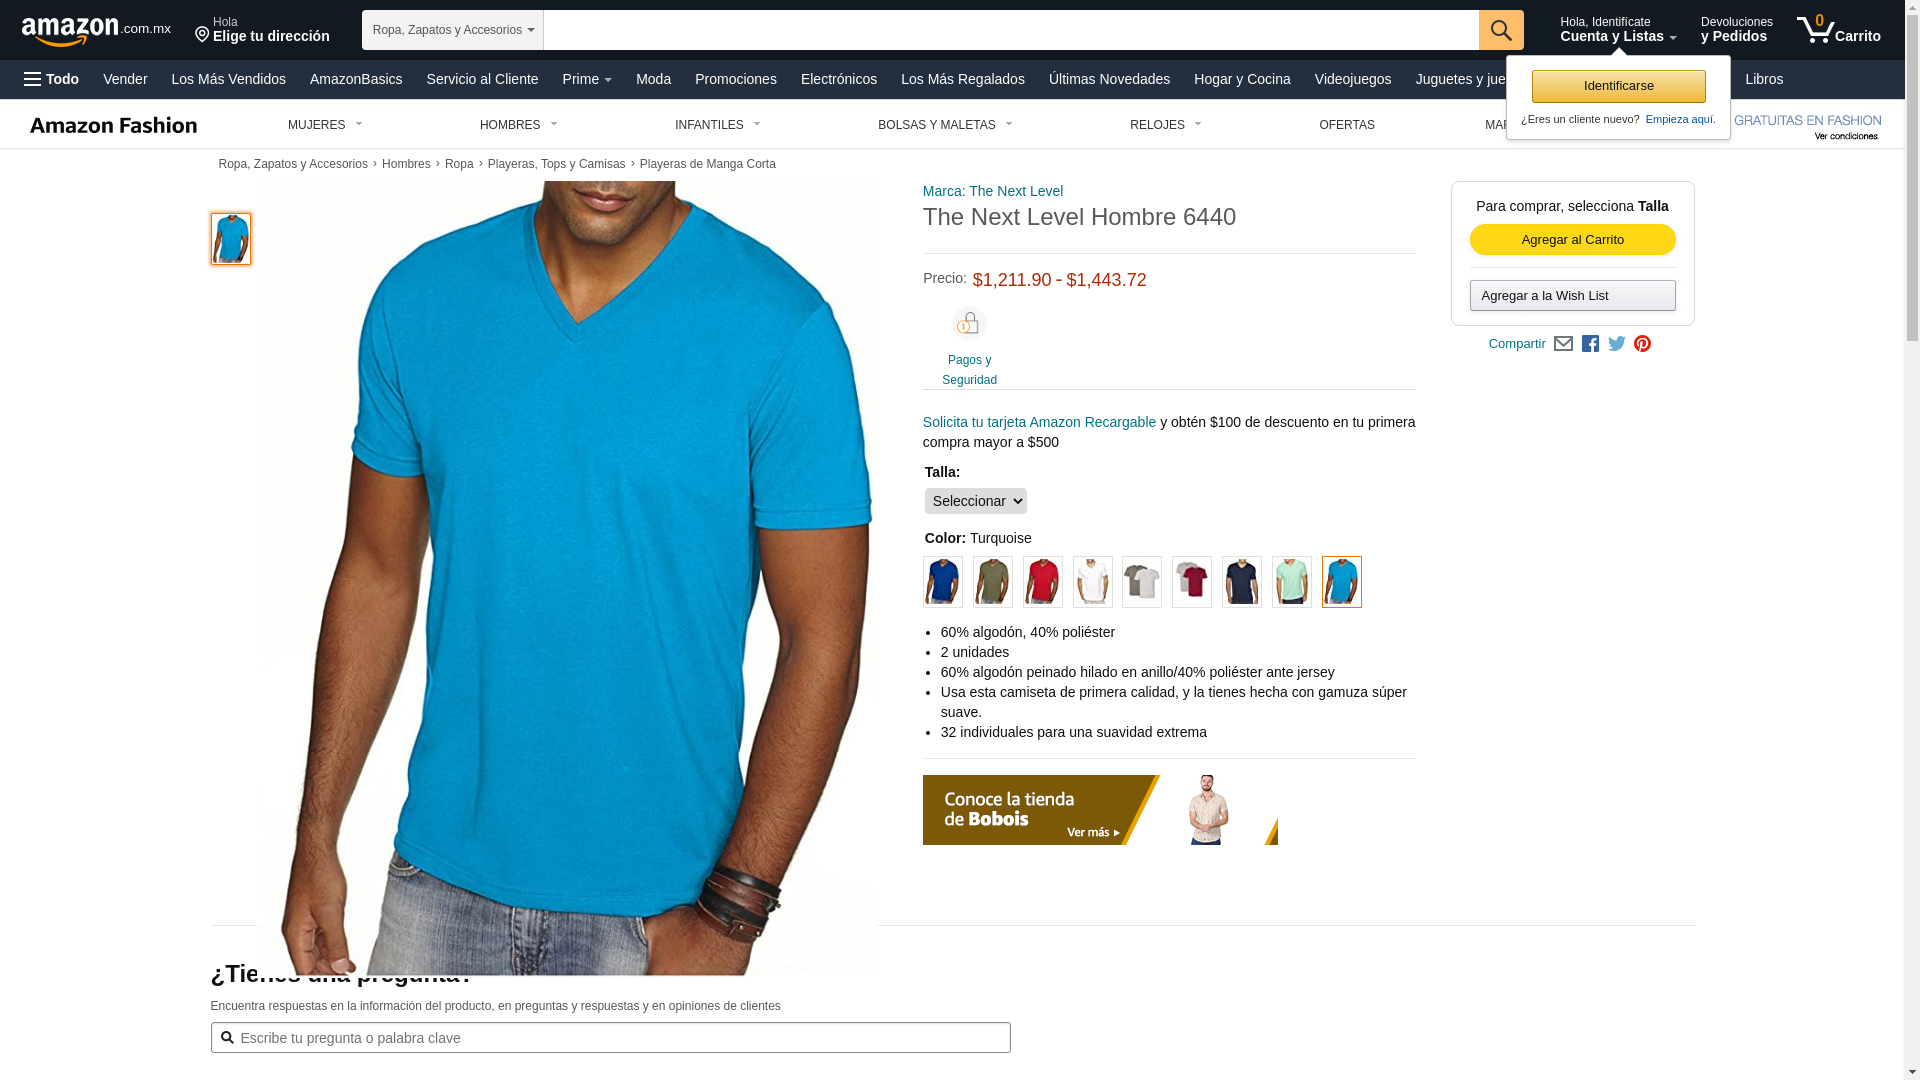The height and width of the screenshot is (1080, 1920).
Task: Share product on Twitter icon
Action: [1617, 344]
